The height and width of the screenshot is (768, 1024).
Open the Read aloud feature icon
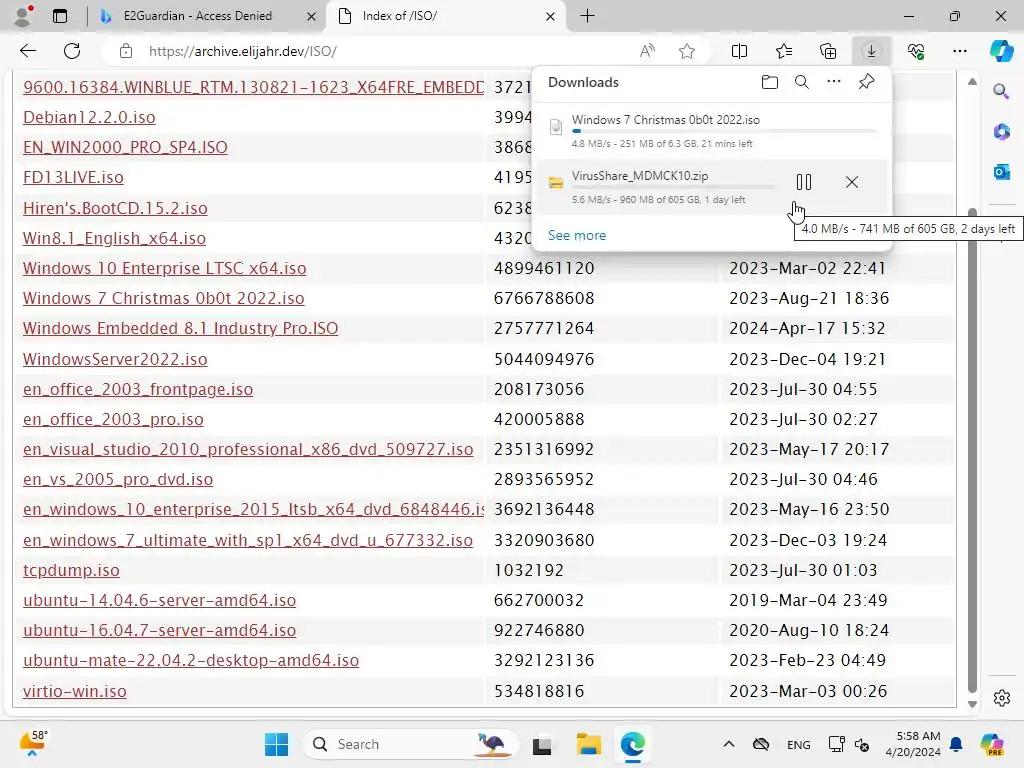click(647, 51)
